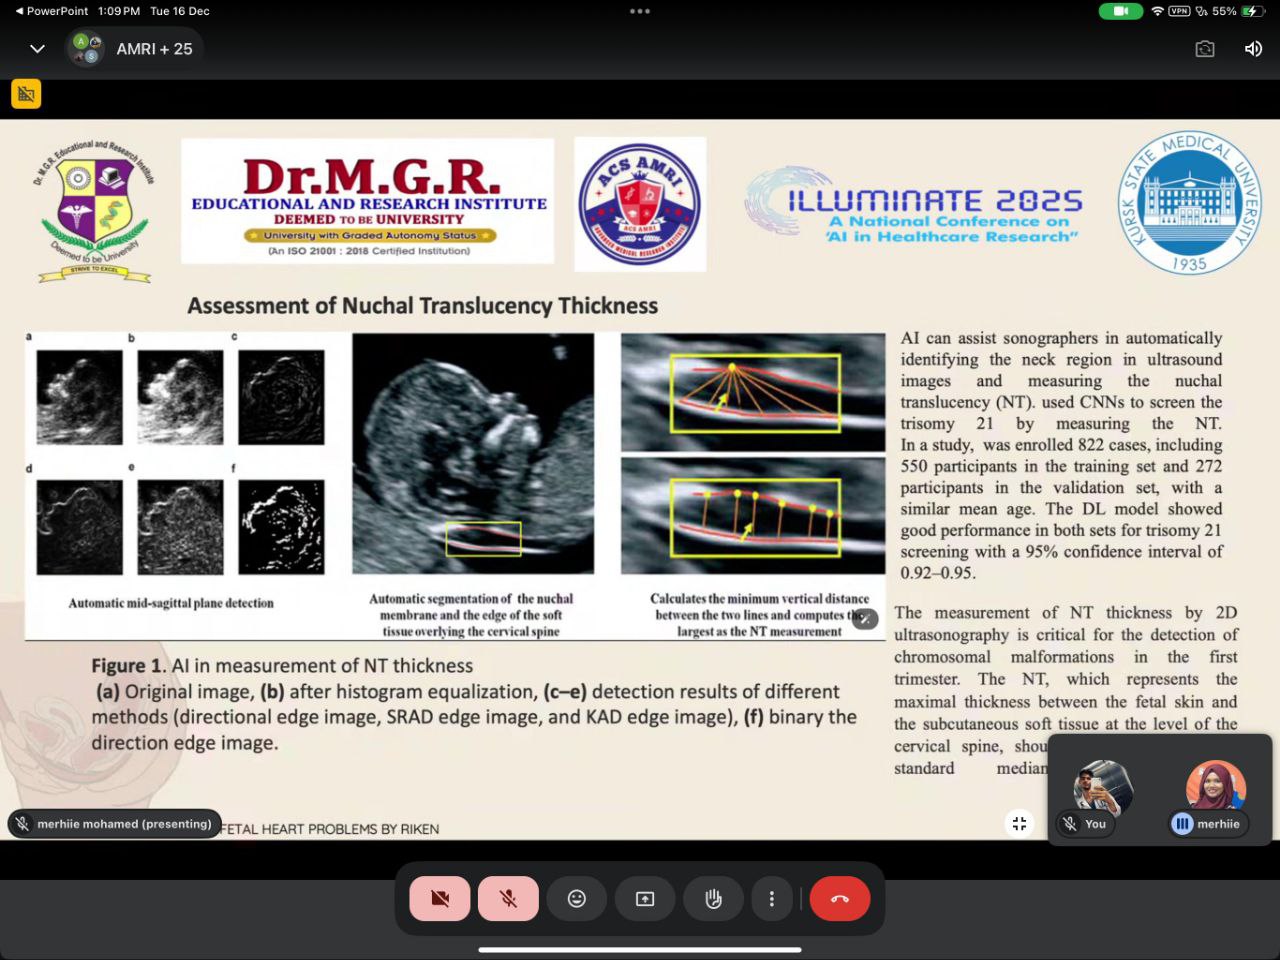The image size is (1280, 960).
Task: Tap the share screen icon
Action: click(x=645, y=899)
